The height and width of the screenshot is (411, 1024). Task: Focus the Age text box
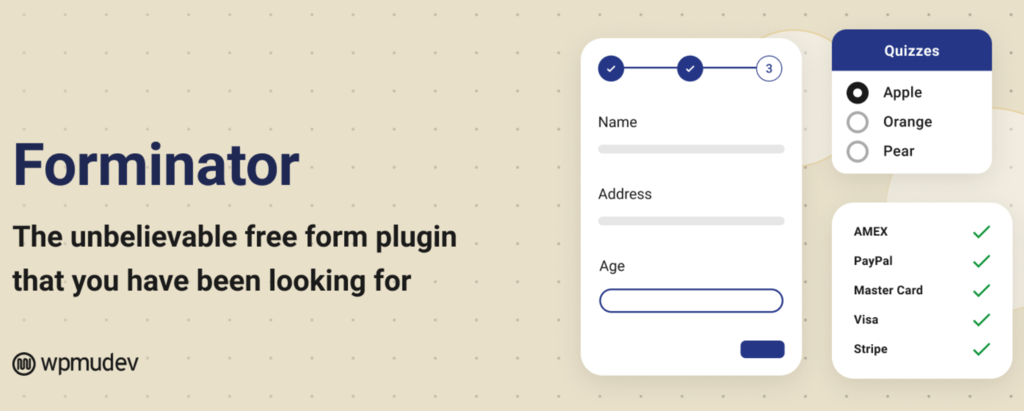691,300
